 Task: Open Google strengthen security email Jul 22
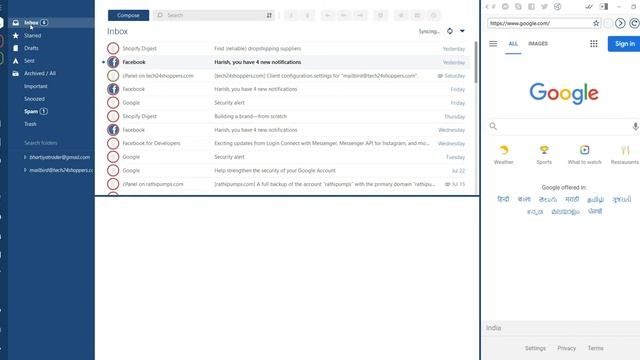point(286,170)
